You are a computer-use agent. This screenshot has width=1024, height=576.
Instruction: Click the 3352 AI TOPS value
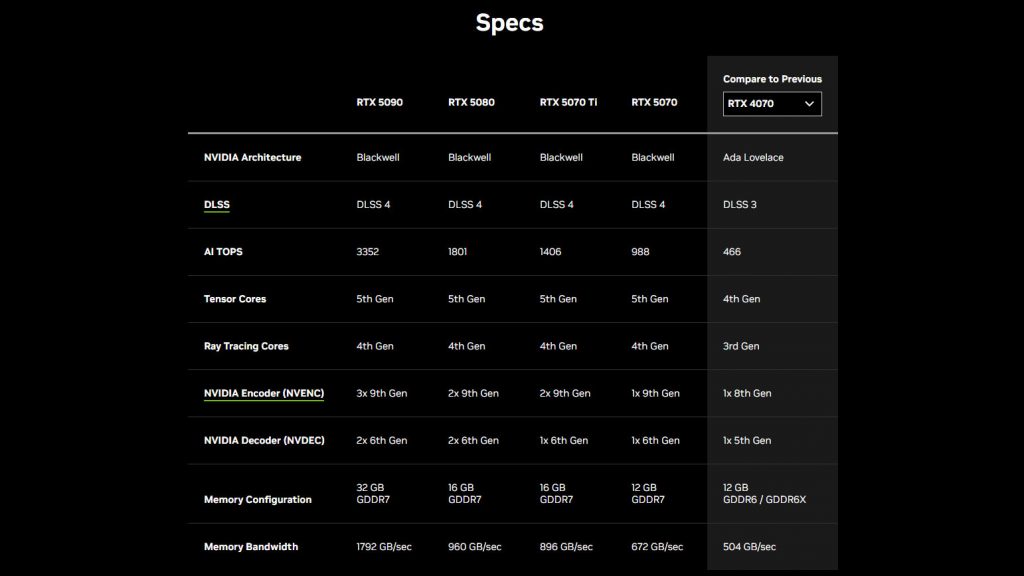point(367,251)
